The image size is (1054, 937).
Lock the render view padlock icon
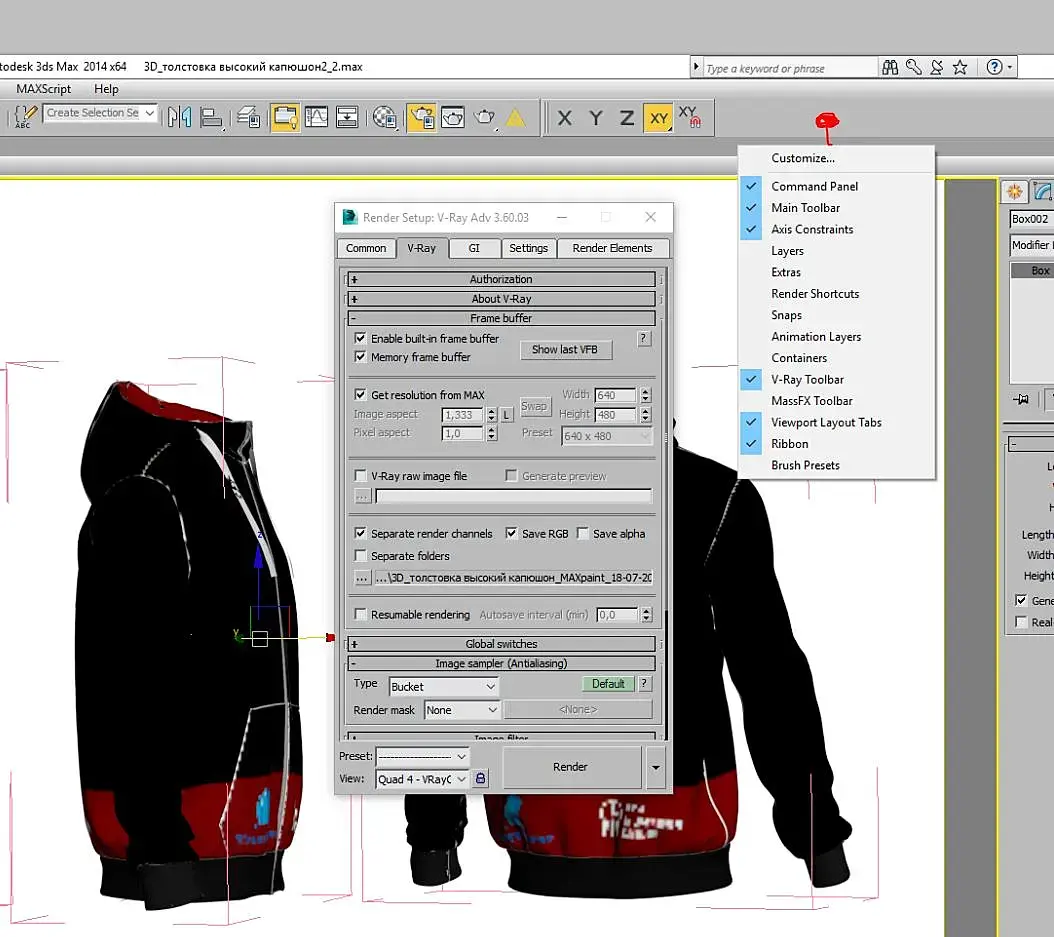click(480, 778)
